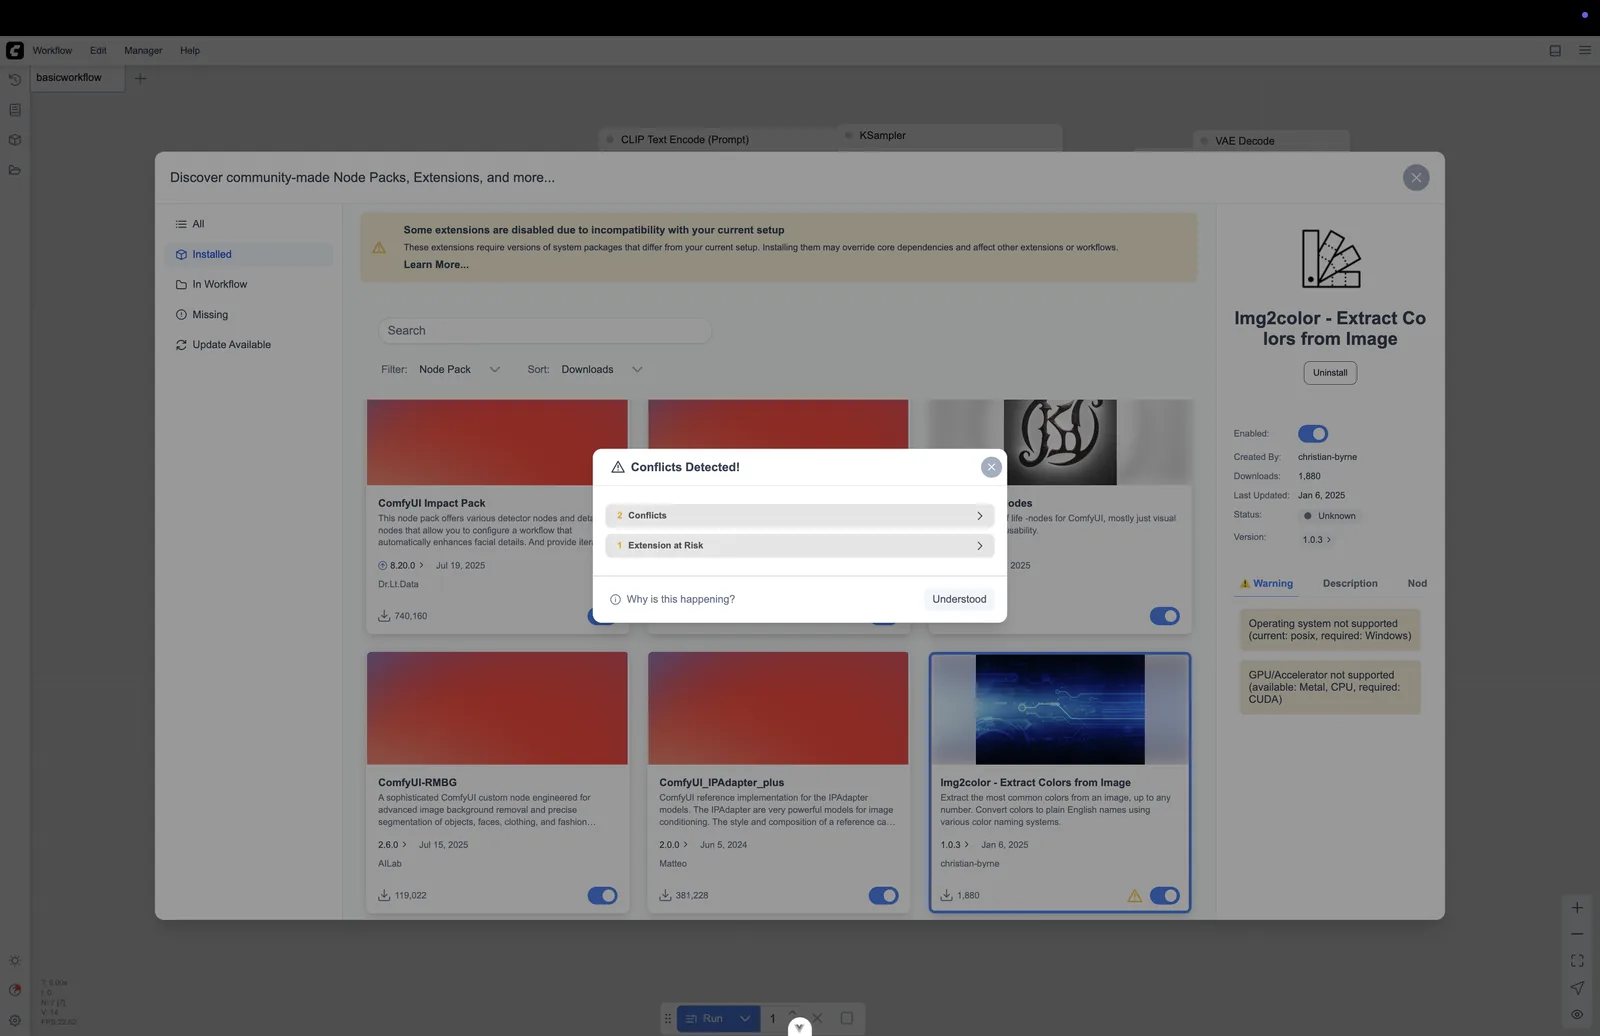The height and width of the screenshot is (1036, 1600).
Task: Toggle the Enabled switch in details panel
Action: coord(1313,434)
